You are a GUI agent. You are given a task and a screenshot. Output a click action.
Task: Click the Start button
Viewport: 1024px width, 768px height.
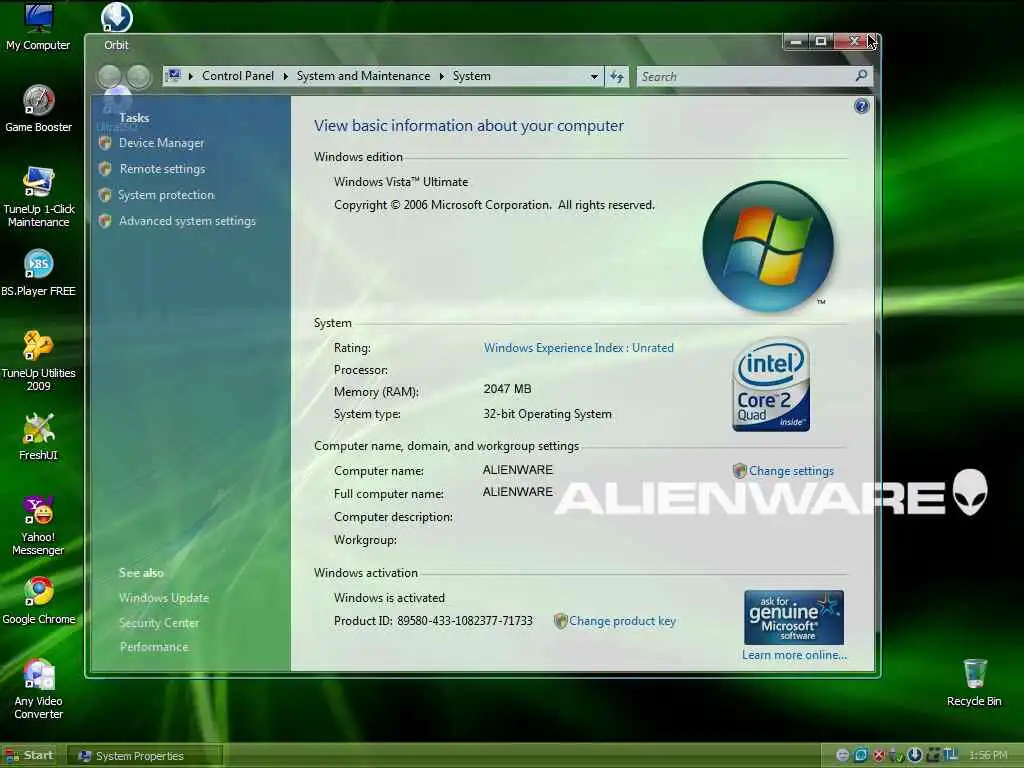pos(29,755)
